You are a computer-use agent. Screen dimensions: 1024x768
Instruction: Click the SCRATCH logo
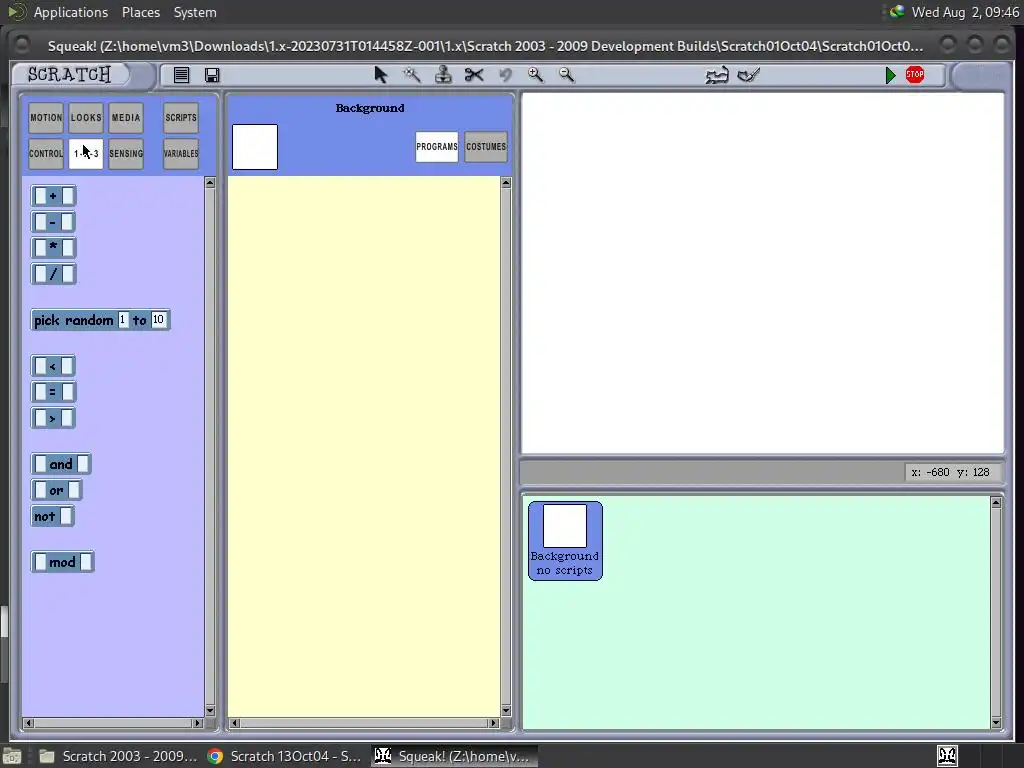[69, 74]
